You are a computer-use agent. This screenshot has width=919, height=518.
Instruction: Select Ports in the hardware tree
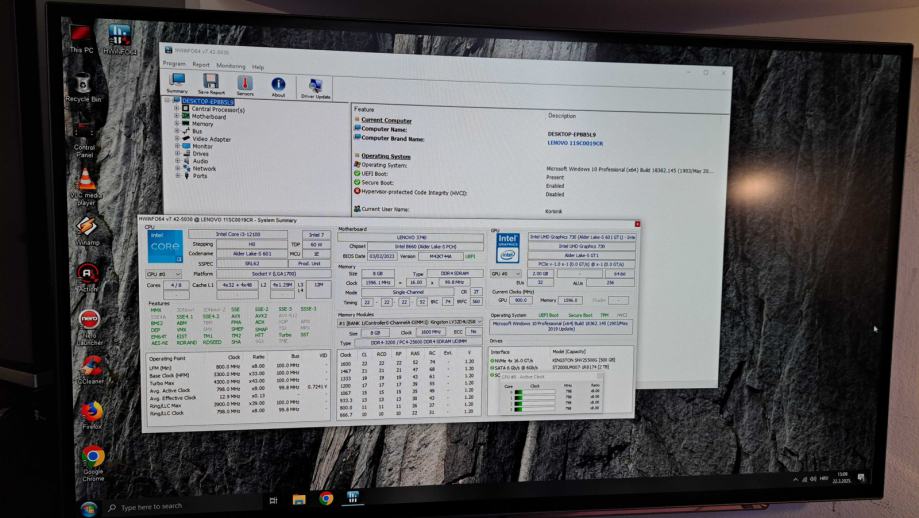pos(200,176)
